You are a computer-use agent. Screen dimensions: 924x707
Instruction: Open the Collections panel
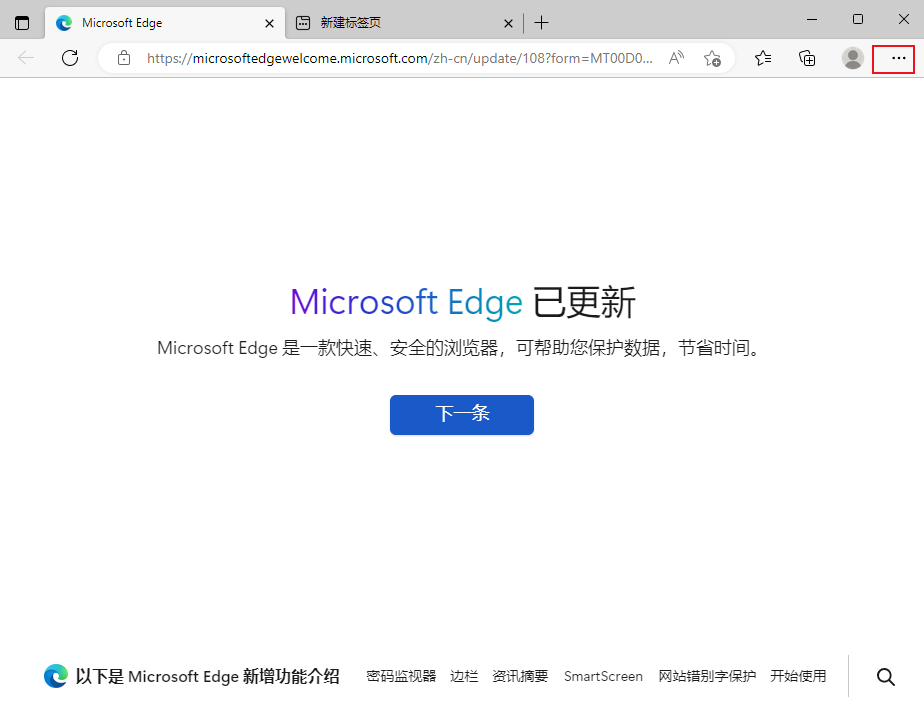pyautogui.click(x=807, y=58)
